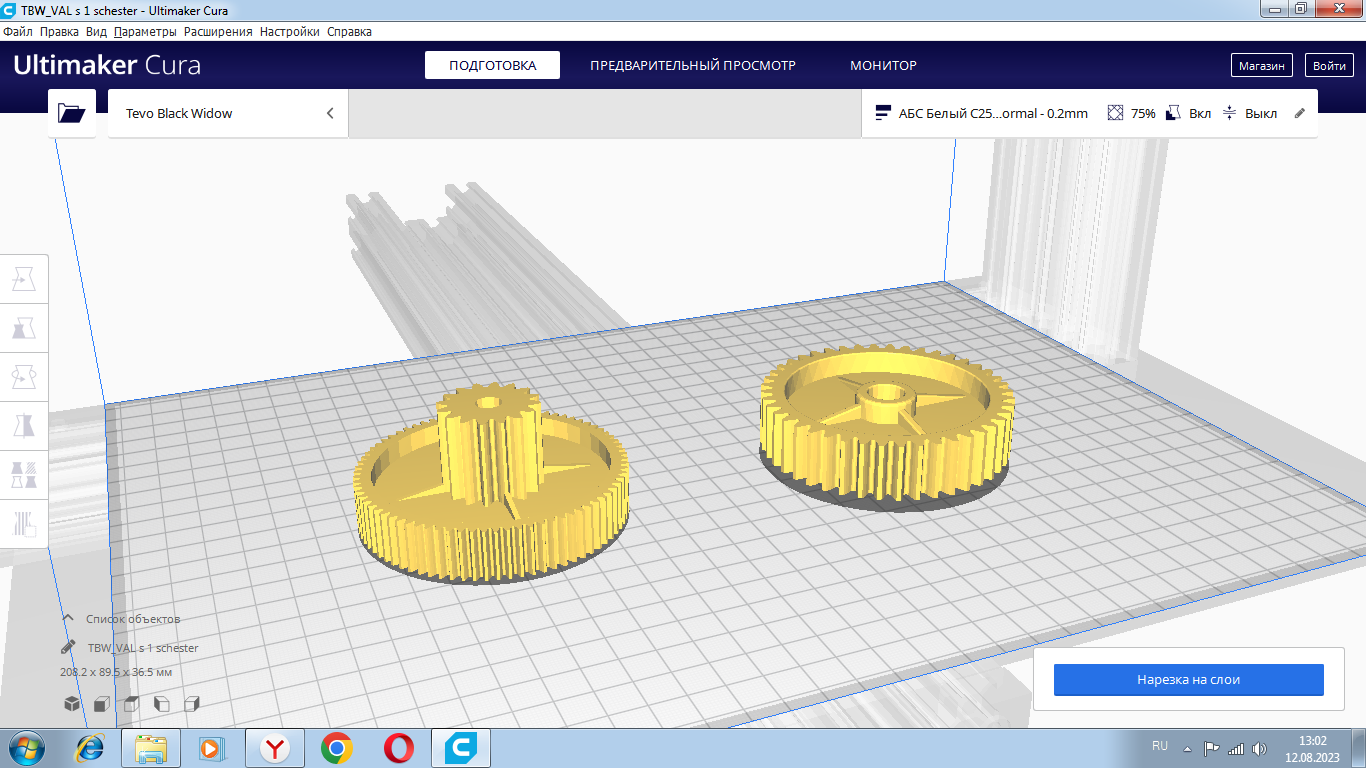The image size is (1366, 768).
Task: Open Opera browser from taskbar
Action: (399, 747)
